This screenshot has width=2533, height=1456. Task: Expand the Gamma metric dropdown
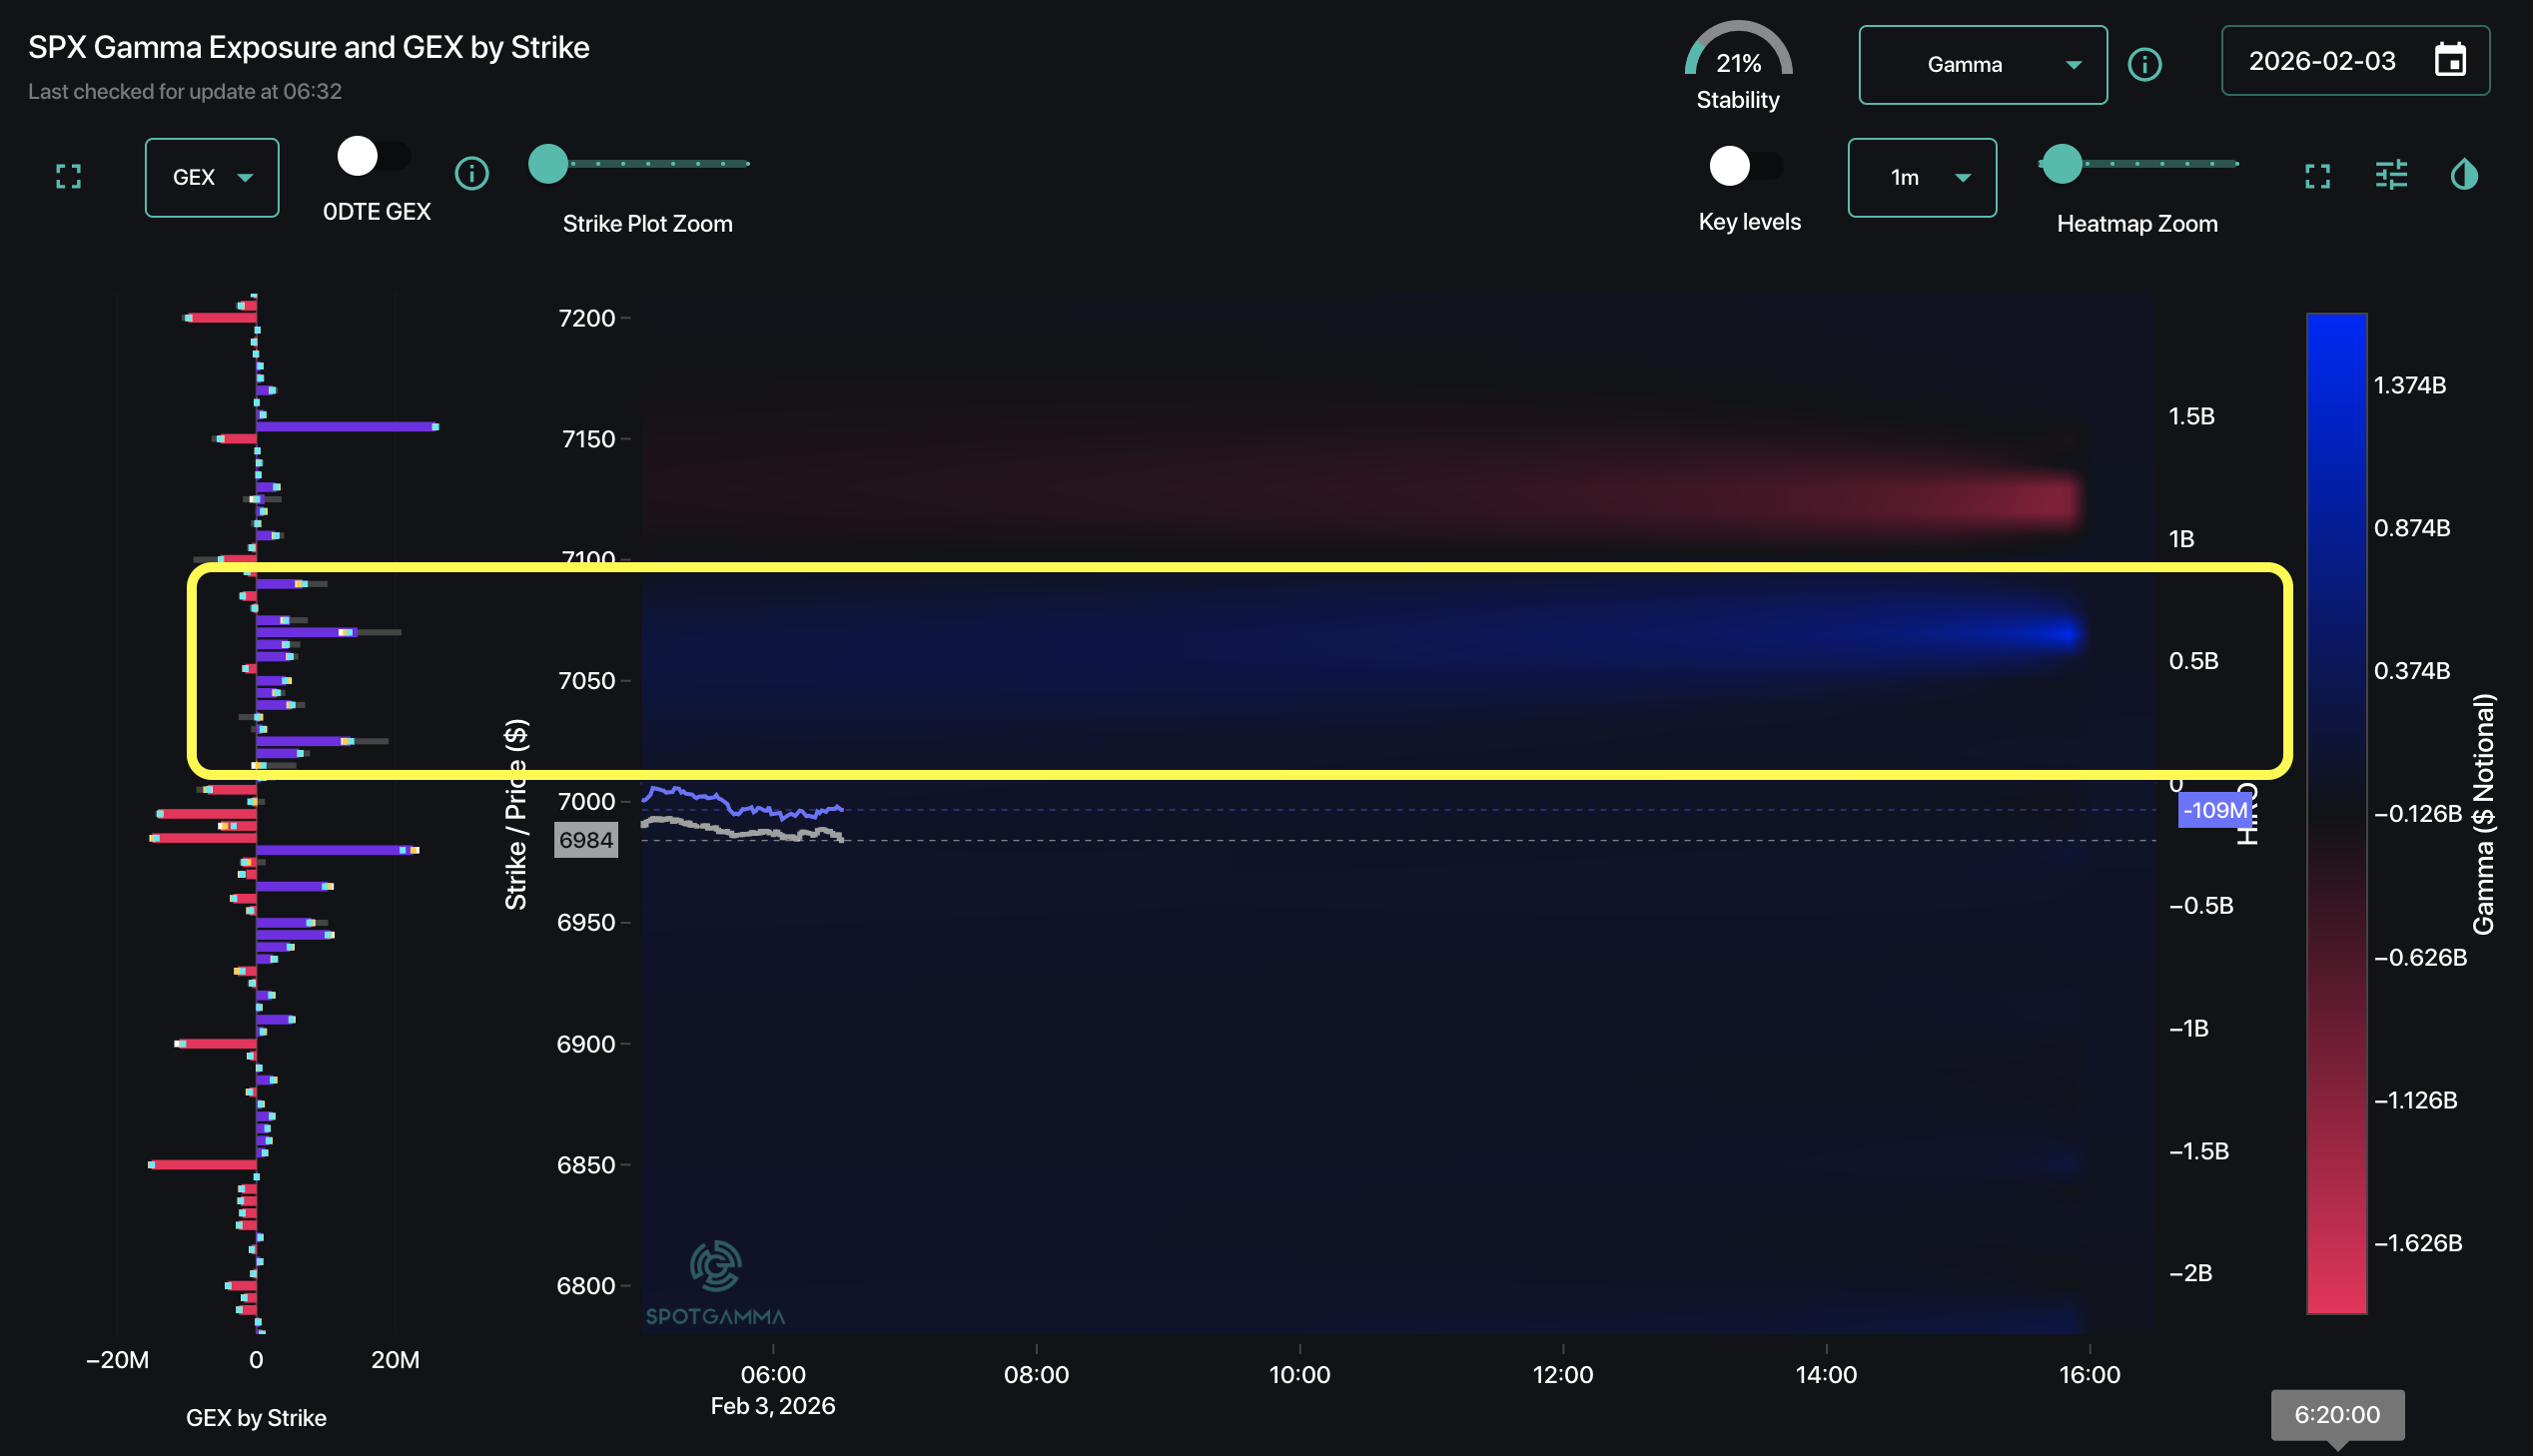(1982, 65)
